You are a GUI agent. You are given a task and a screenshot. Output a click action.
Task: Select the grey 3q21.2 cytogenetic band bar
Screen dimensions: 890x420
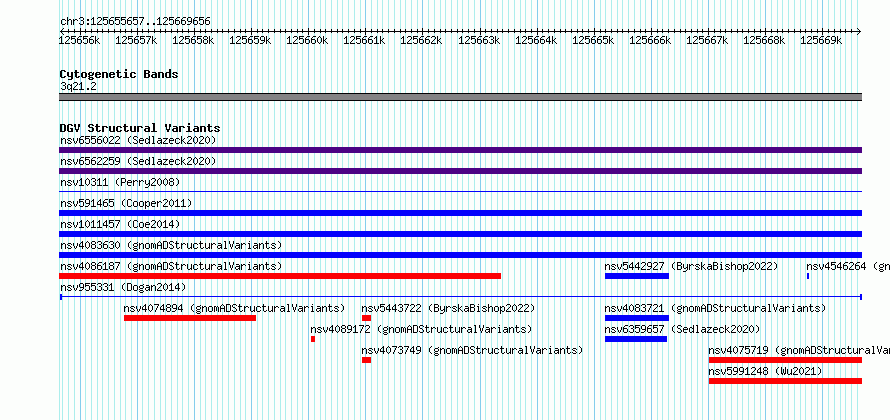point(460,97)
